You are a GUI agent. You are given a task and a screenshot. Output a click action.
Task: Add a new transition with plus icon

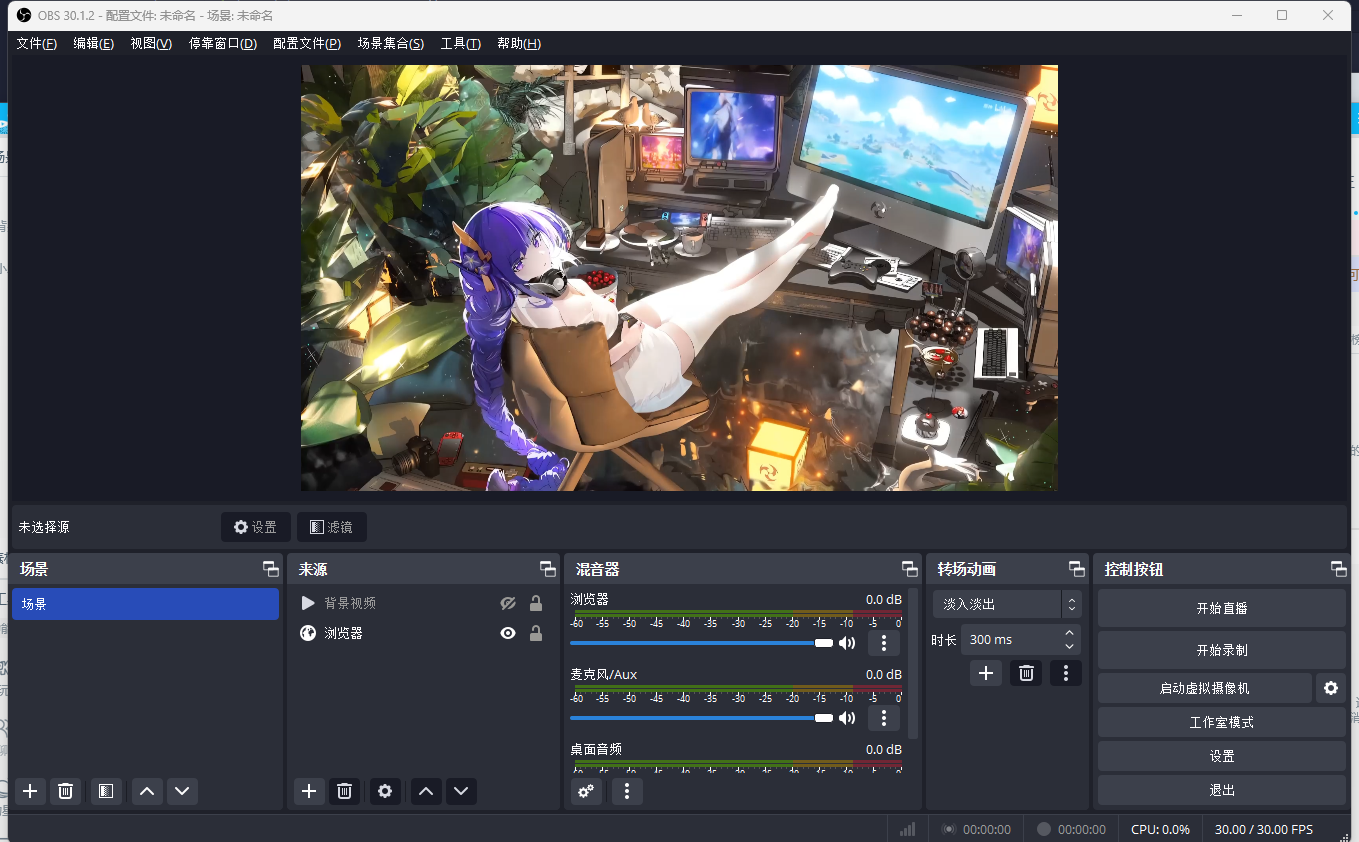(986, 673)
